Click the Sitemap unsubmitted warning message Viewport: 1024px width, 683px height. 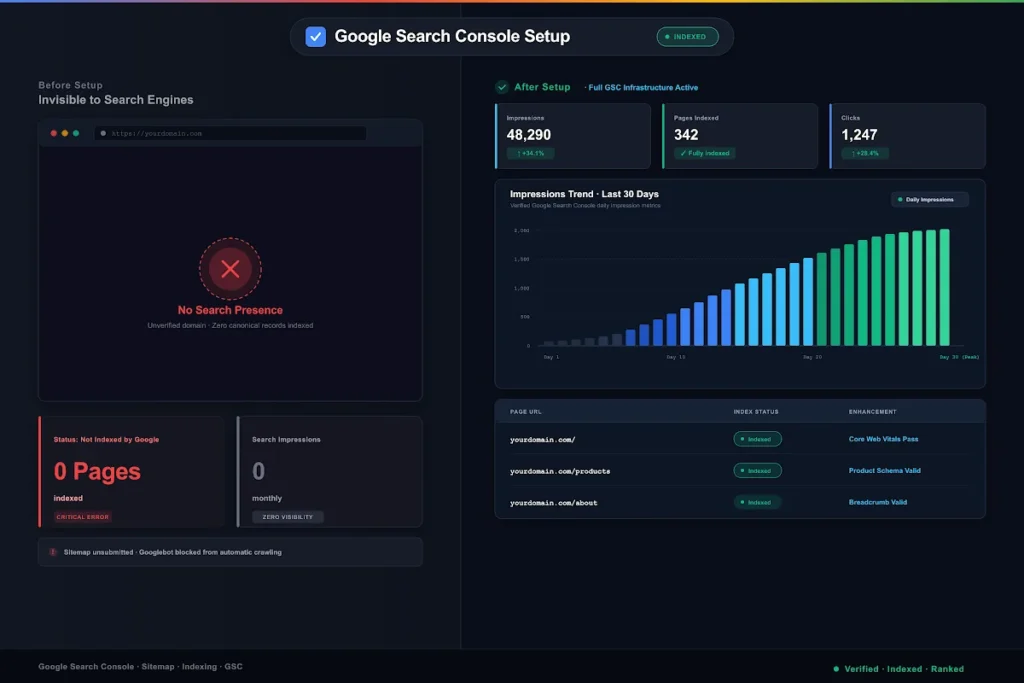point(172,552)
